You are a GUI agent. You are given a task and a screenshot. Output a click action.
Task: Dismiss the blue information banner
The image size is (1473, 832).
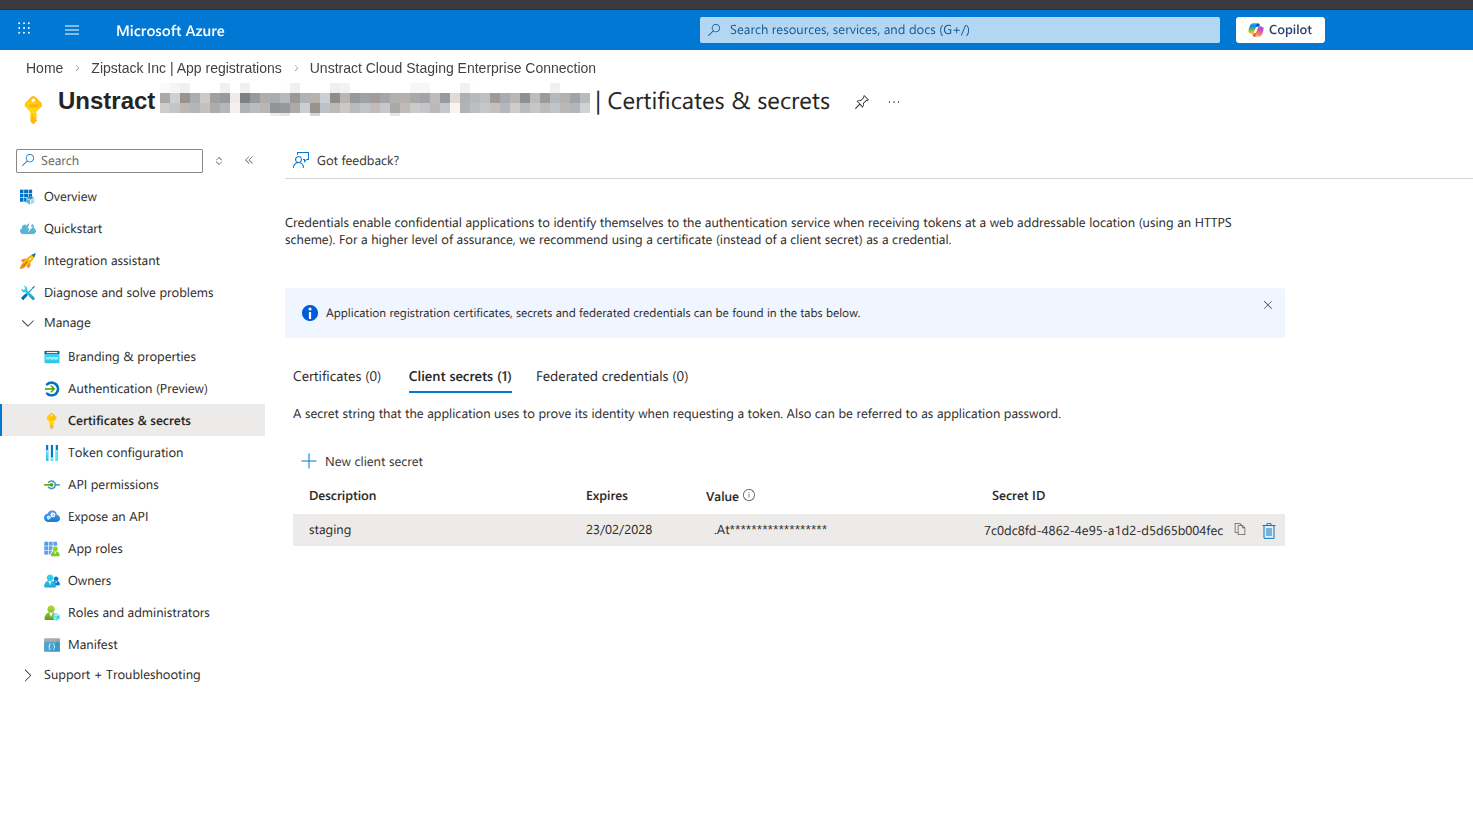(1267, 305)
